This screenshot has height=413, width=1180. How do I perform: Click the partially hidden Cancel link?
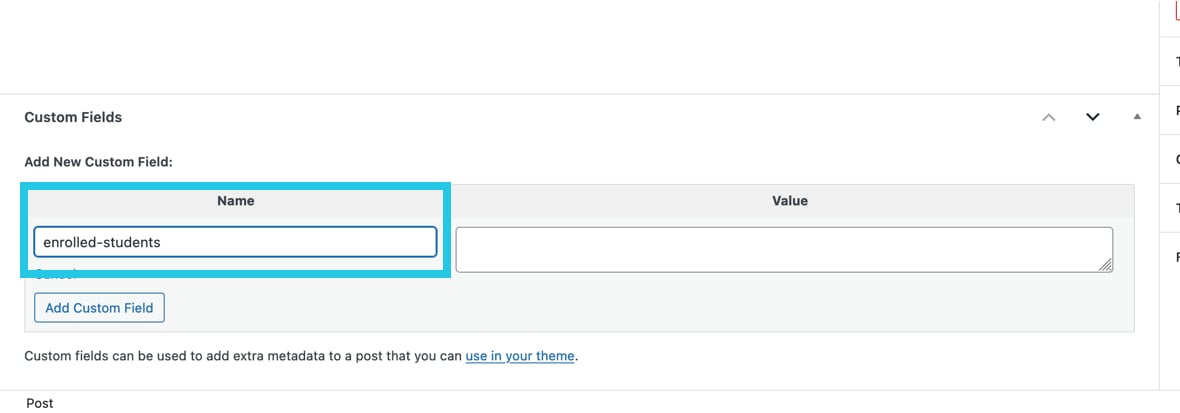coord(55,275)
